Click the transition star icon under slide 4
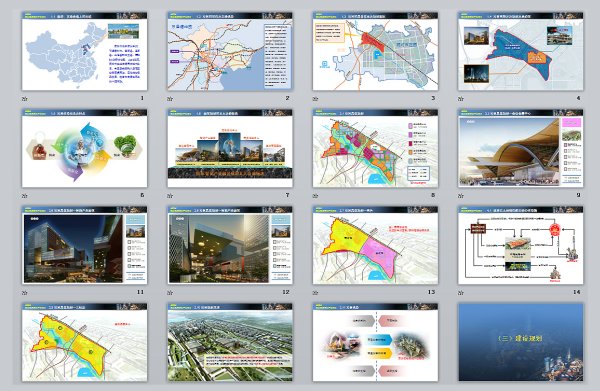 (x=461, y=99)
